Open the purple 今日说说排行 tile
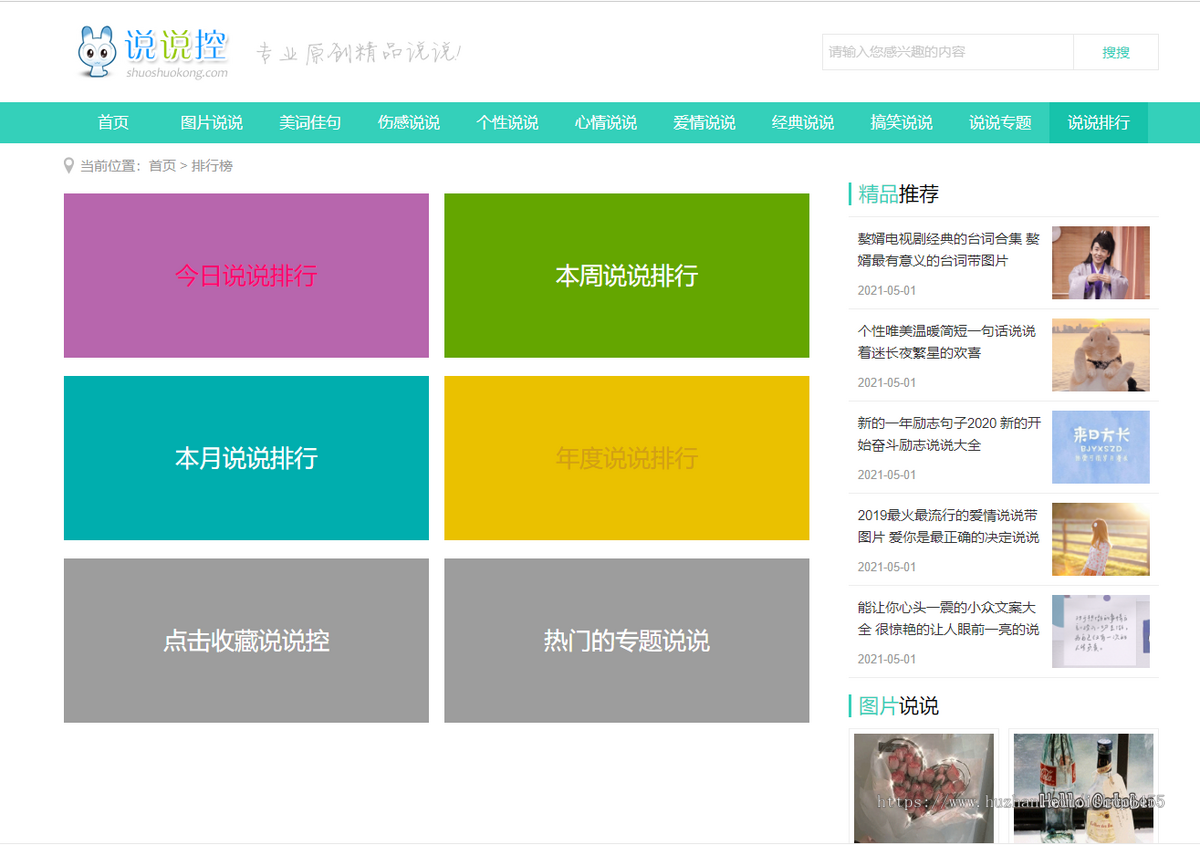 click(246, 275)
